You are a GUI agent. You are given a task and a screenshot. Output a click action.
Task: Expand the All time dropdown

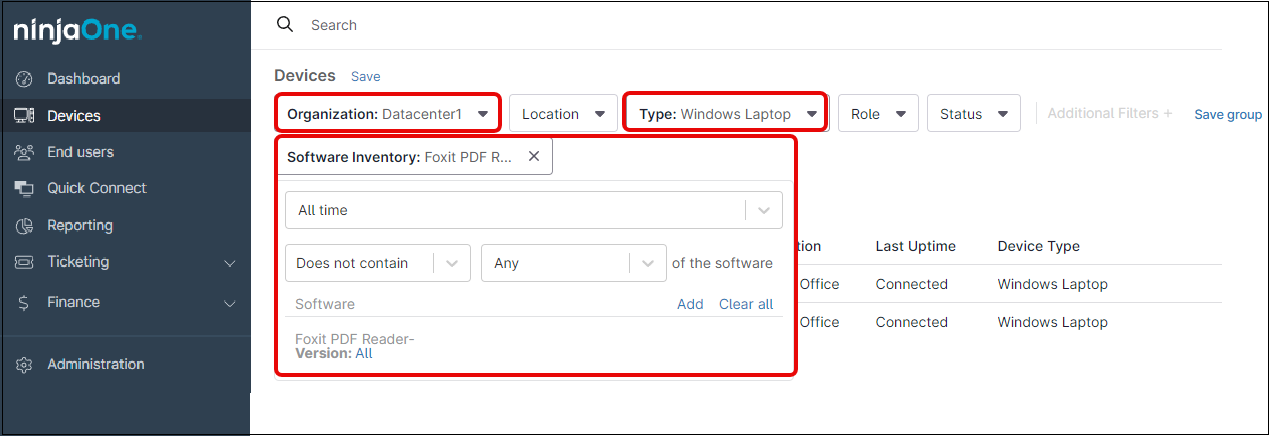click(764, 211)
